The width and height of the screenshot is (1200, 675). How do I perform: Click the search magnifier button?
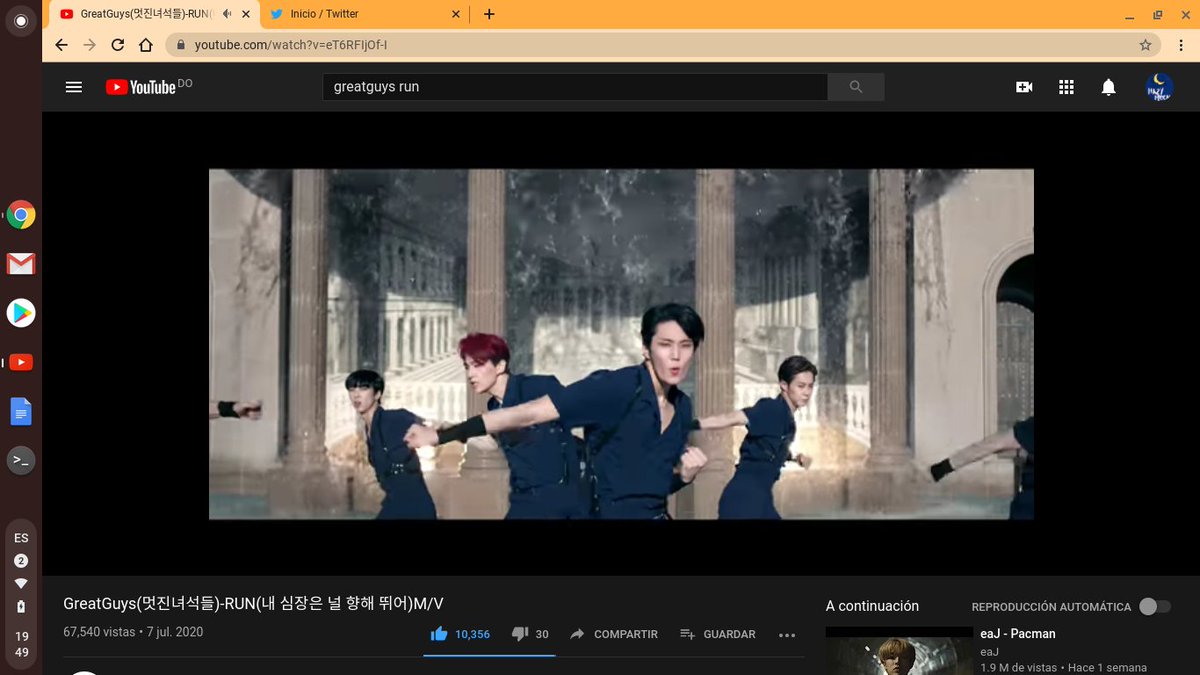(856, 87)
